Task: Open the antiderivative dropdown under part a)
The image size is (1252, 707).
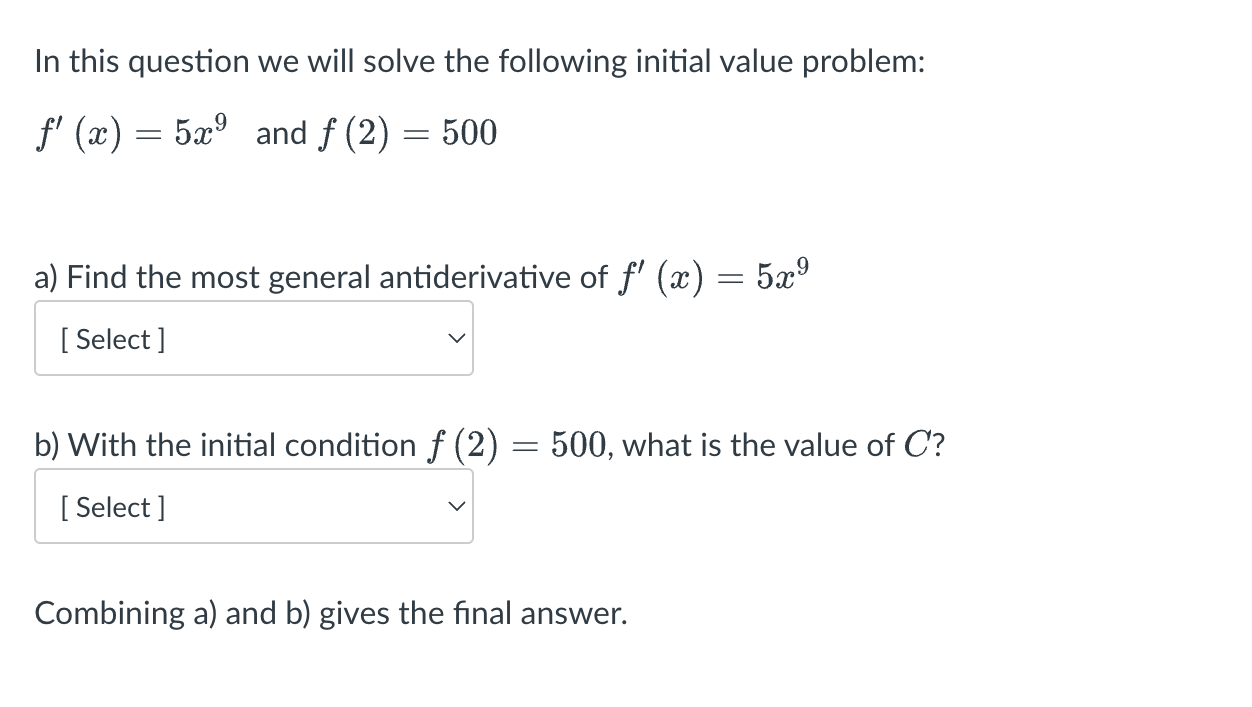Action: click(x=254, y=339)
